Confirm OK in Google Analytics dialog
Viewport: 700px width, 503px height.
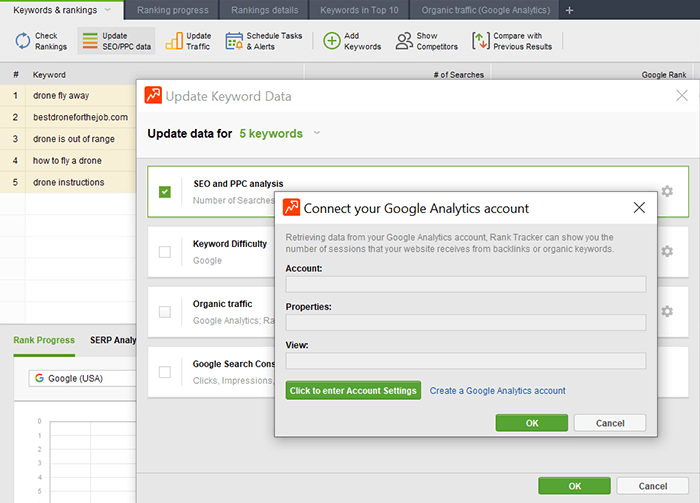pyautogui.click(x=532, y=423)
